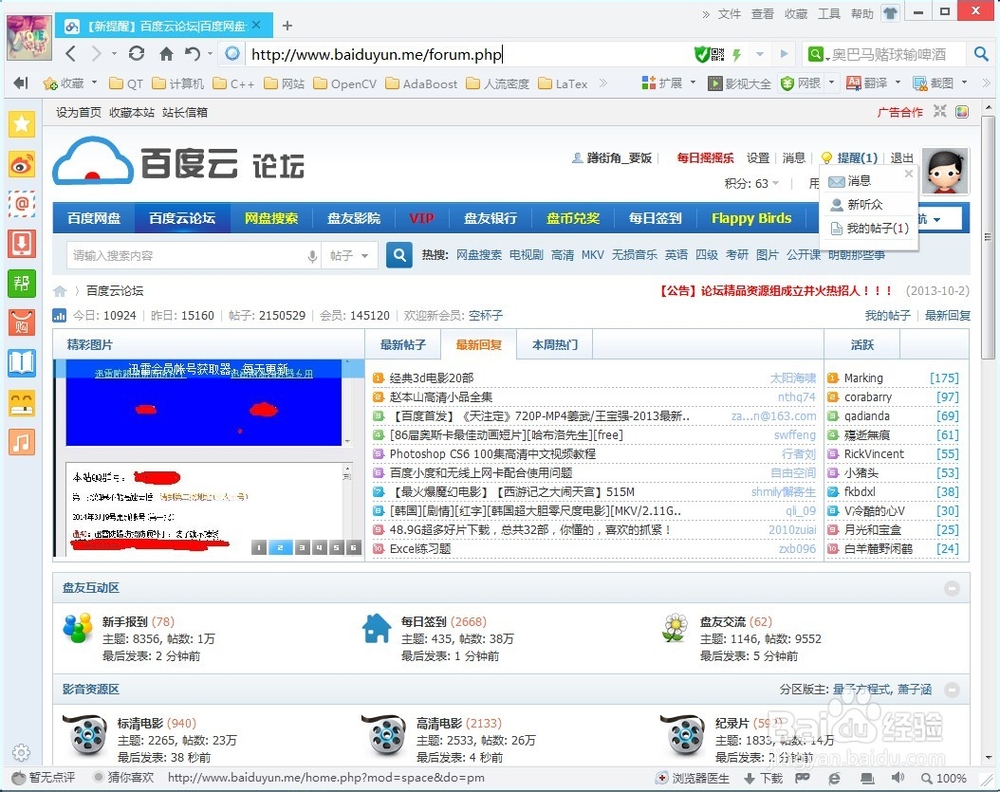1000x792 pixels.
Task: Open the QR code icon in address bar
Action: click(x=718, y=55)
